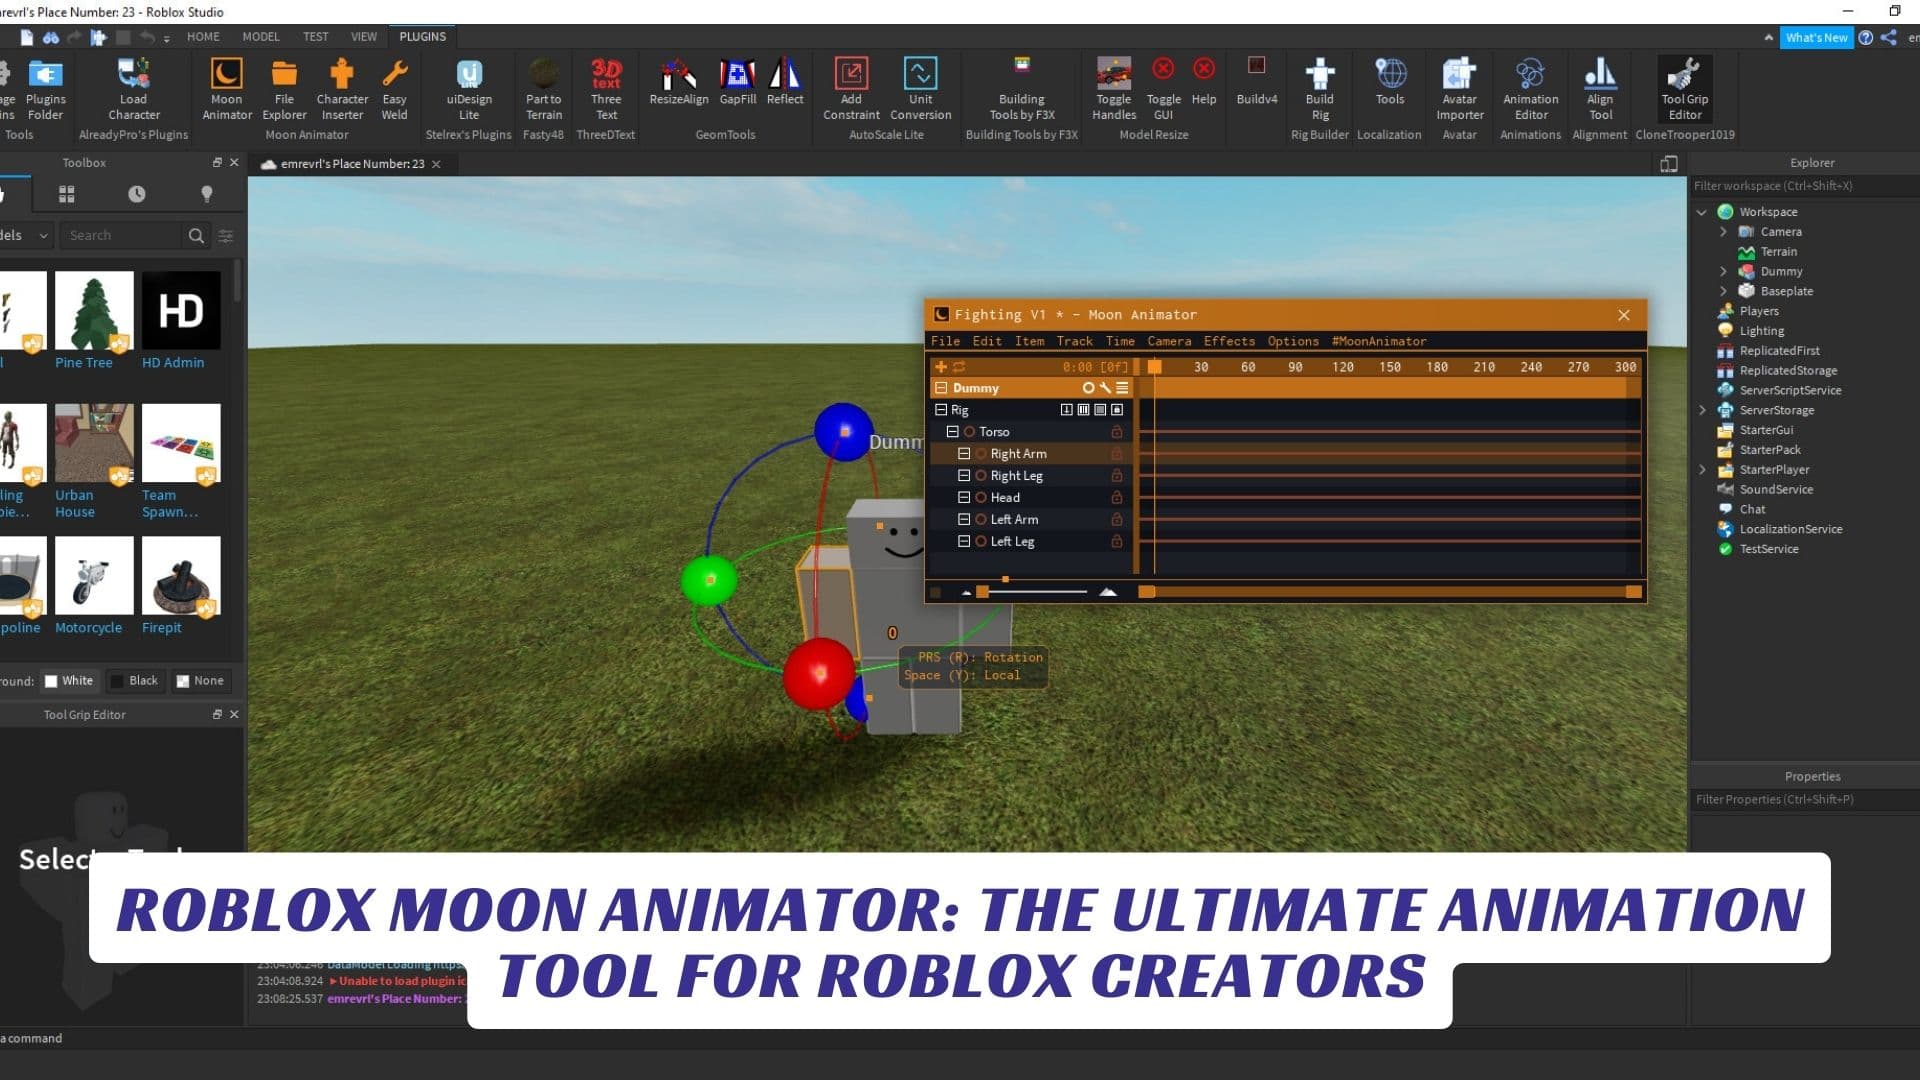Screen dimensions: 1920x1080
Task: Expand ServerStorage in Explorer
Action: point(1702,410)
